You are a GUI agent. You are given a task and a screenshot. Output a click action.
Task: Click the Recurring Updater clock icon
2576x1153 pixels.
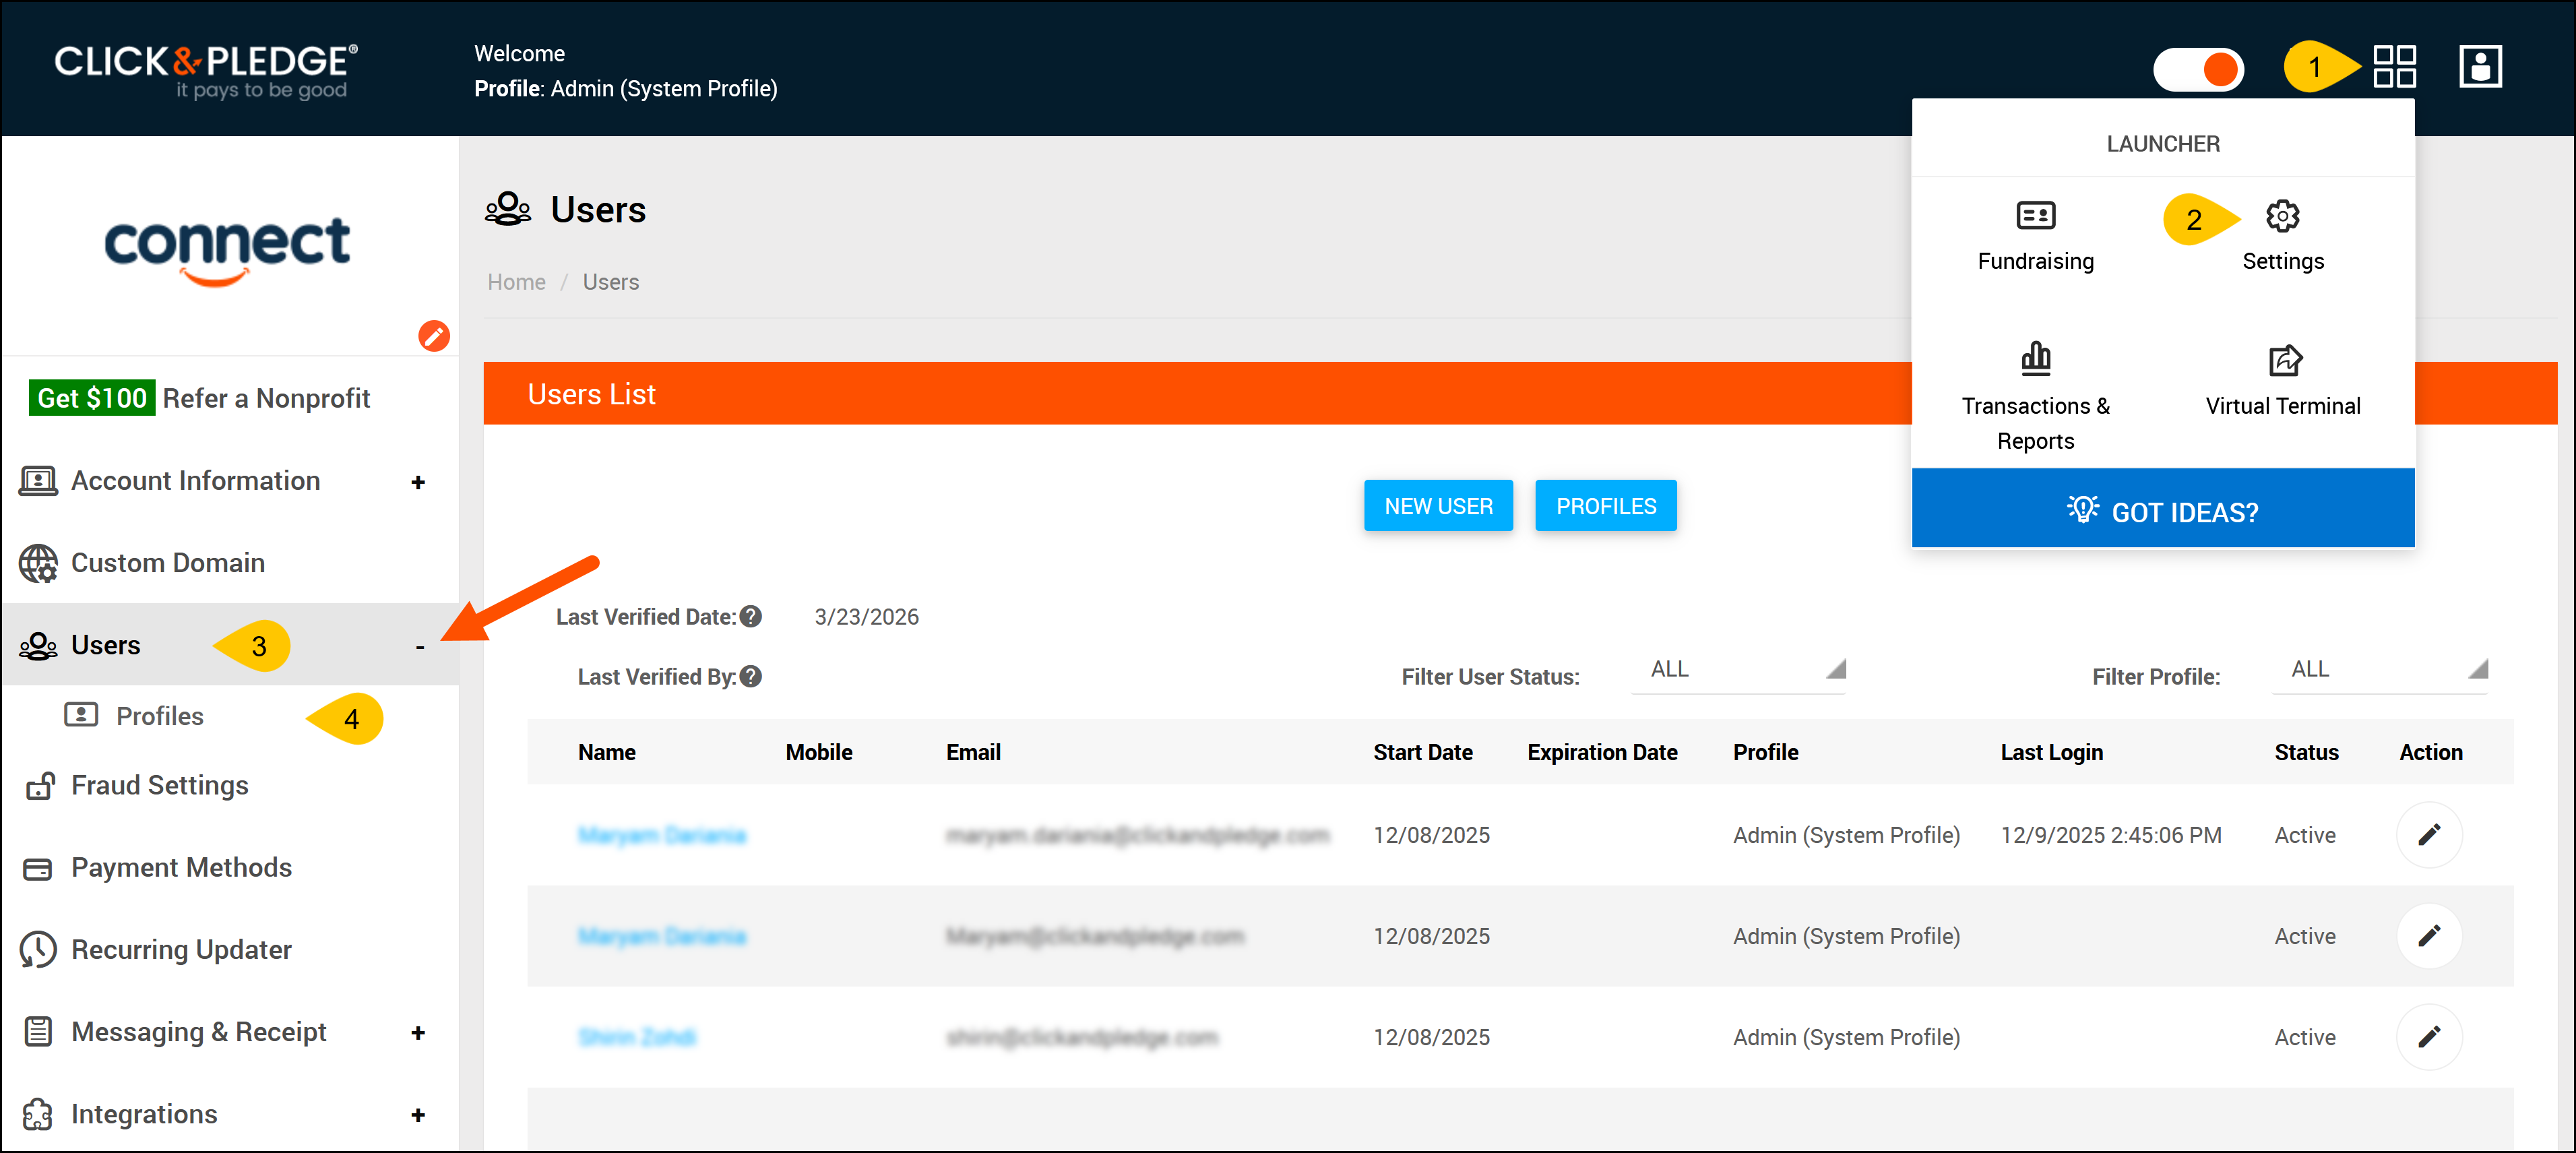pyautogui.click(x=38, y=951)
